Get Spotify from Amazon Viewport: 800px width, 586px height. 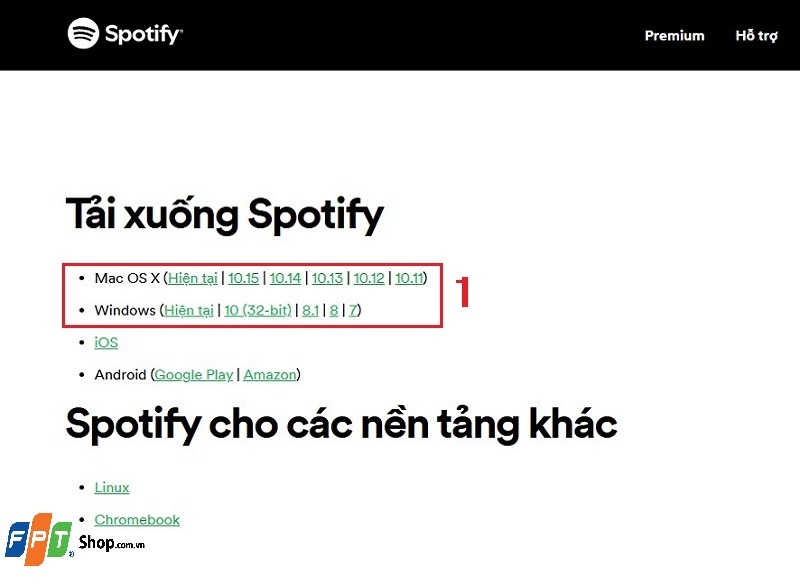270,375
